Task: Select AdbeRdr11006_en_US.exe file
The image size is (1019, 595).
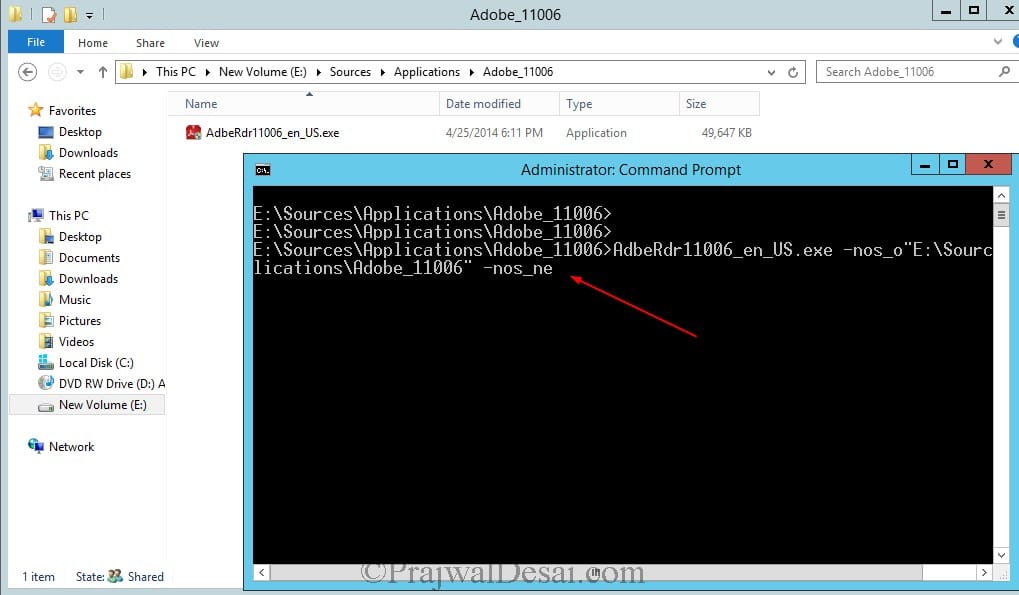Action: pos(272,133)
